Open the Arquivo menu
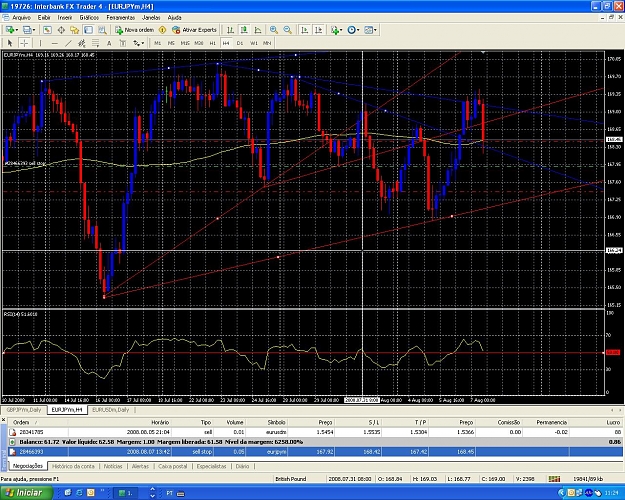Viewport: 625px width, 500px height. click(21, 18)
